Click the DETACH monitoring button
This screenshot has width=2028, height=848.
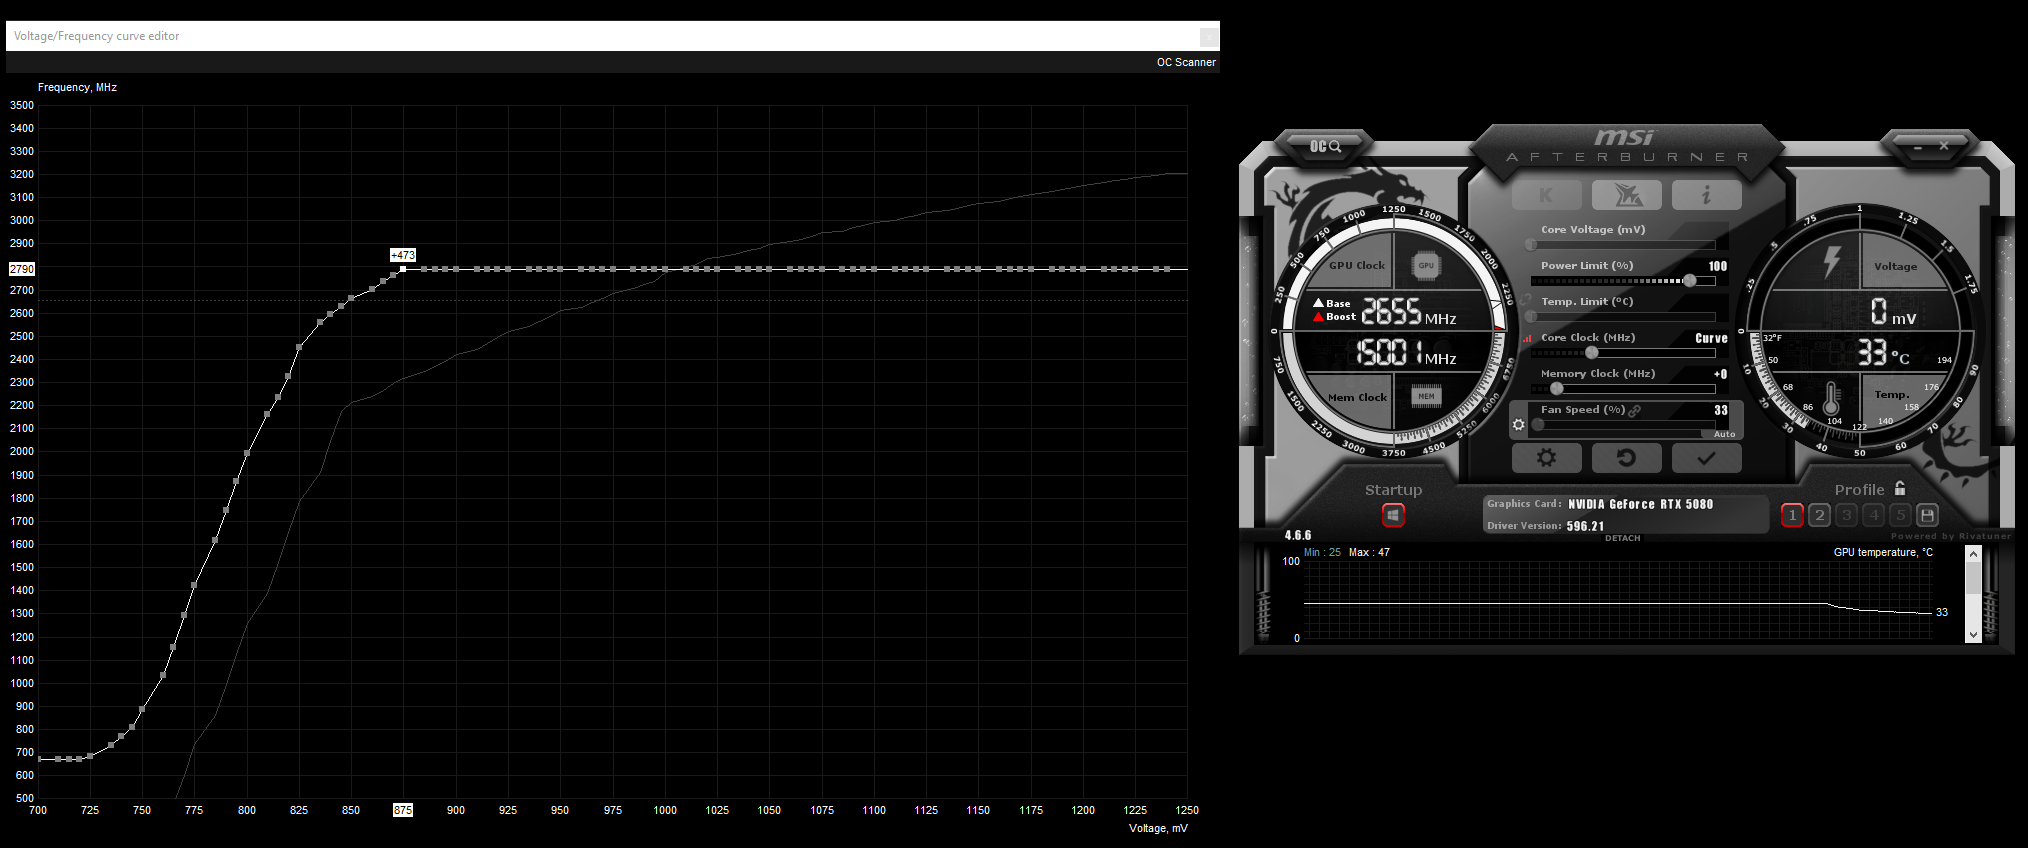click(x=1622, y=538)
